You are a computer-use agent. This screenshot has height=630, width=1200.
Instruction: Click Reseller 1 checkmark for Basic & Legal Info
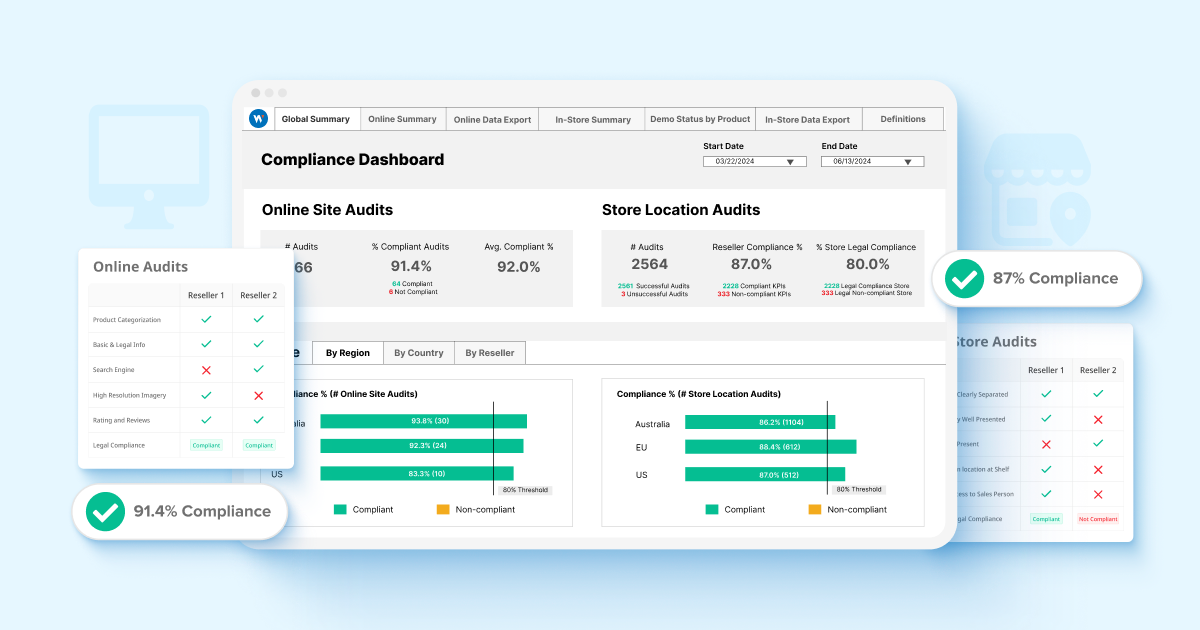(x=206, y=344)
